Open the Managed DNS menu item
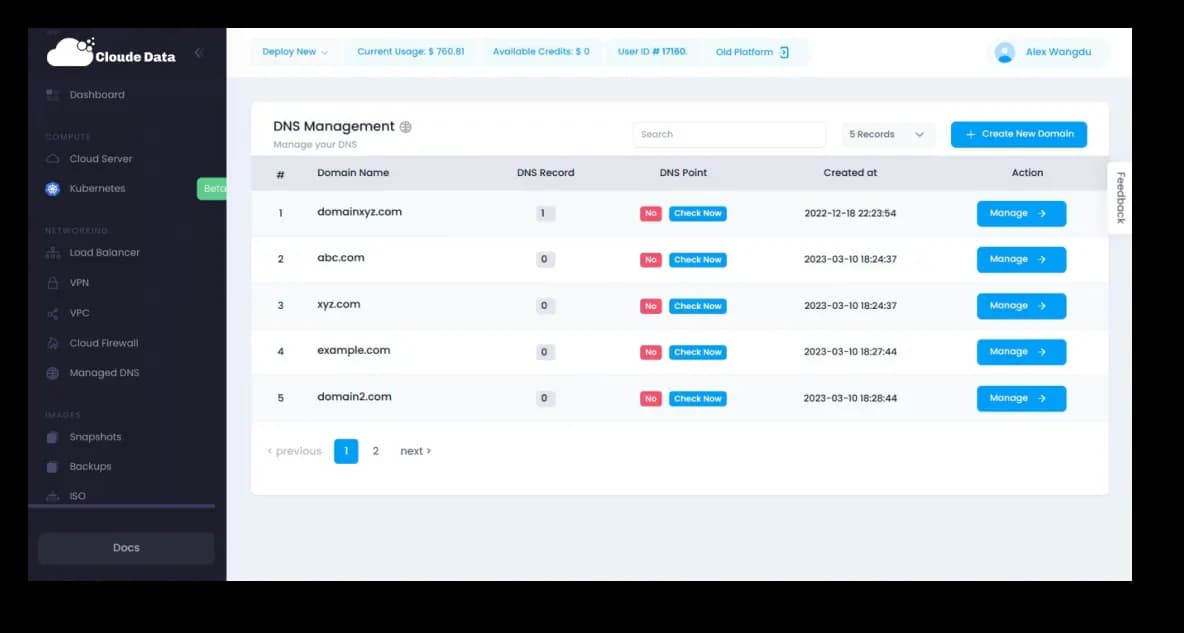This screenshot has height=633, width=1184. pos(104,373)
